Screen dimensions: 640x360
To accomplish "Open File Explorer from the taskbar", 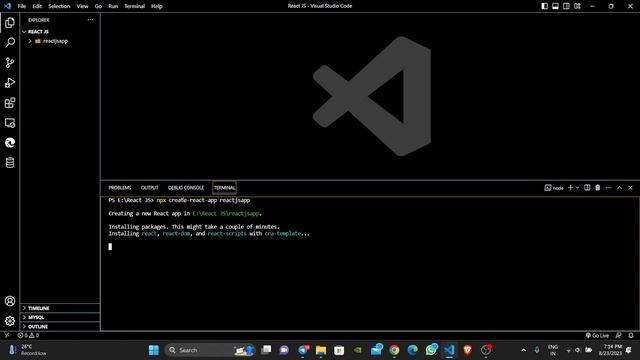I will [321, 350].
